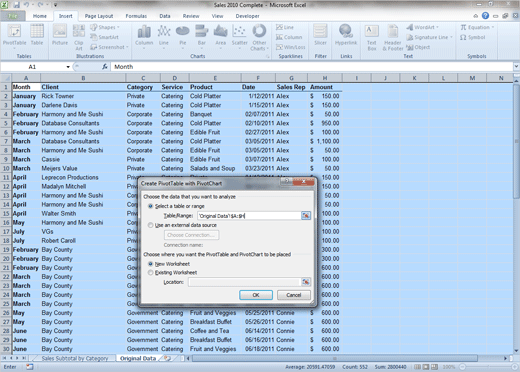Viewport: 520px width, 372px height.
Task: Insert a Symbol
Action: (x=473, y=37)
